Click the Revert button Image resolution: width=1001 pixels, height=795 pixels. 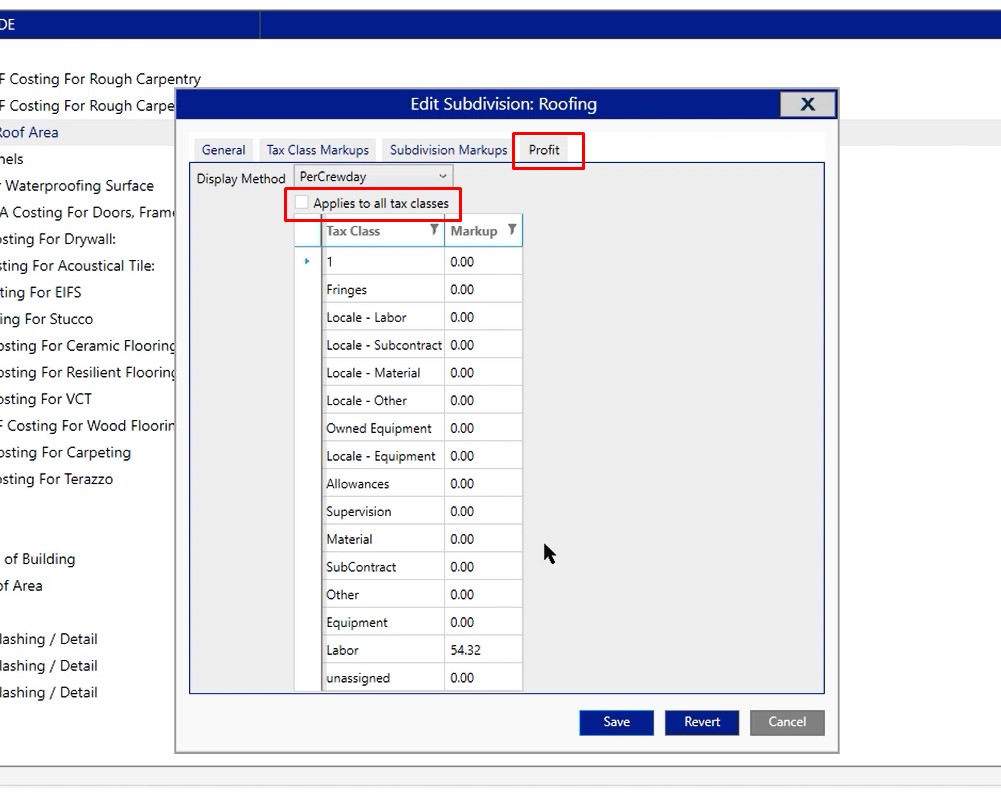(701, 722)
